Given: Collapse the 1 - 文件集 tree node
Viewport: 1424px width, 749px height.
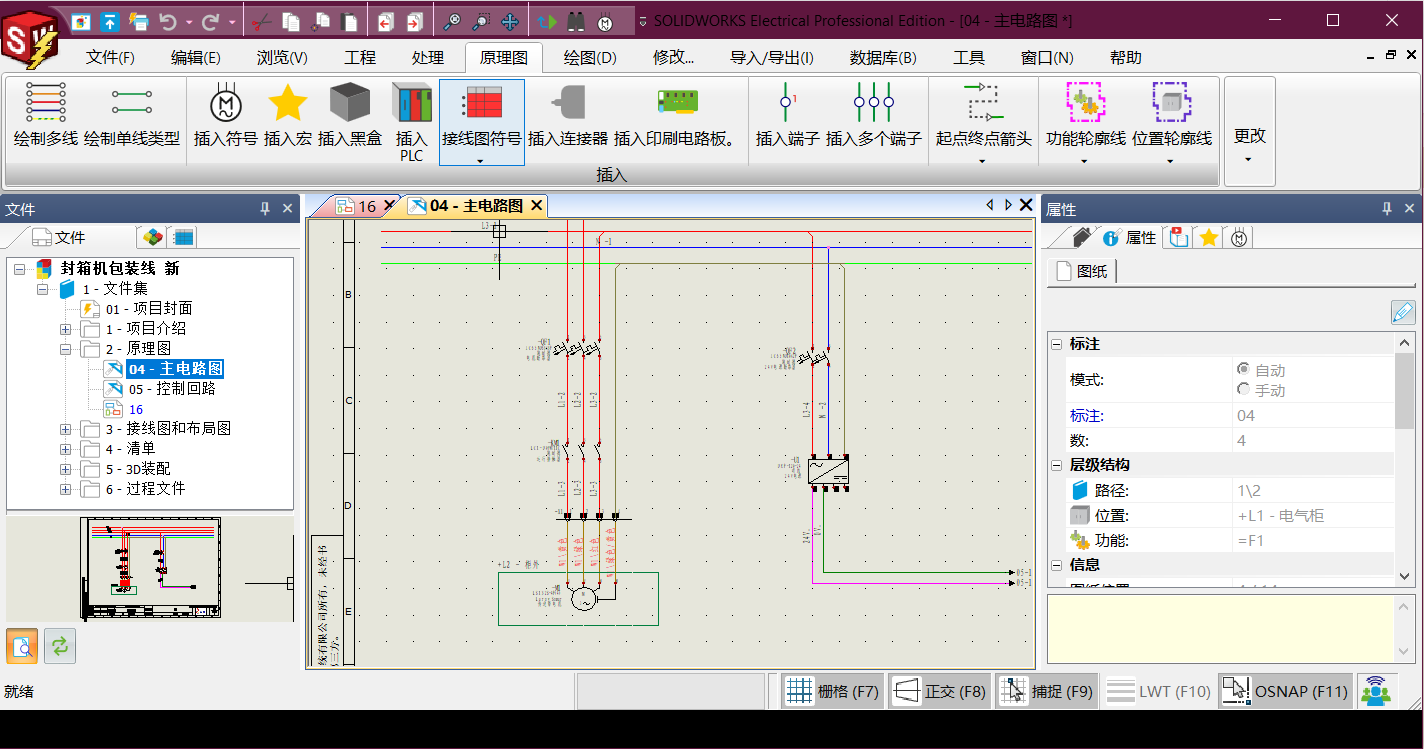Looking at the screenshot, I should [42, 289].
